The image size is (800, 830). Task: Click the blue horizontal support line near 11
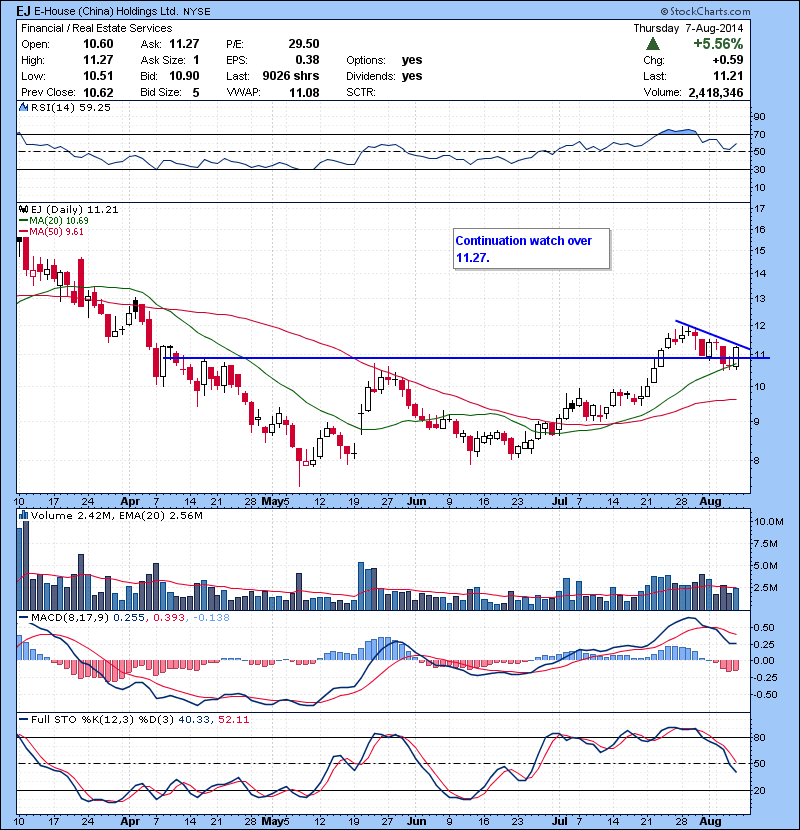(x=466, y=358)
